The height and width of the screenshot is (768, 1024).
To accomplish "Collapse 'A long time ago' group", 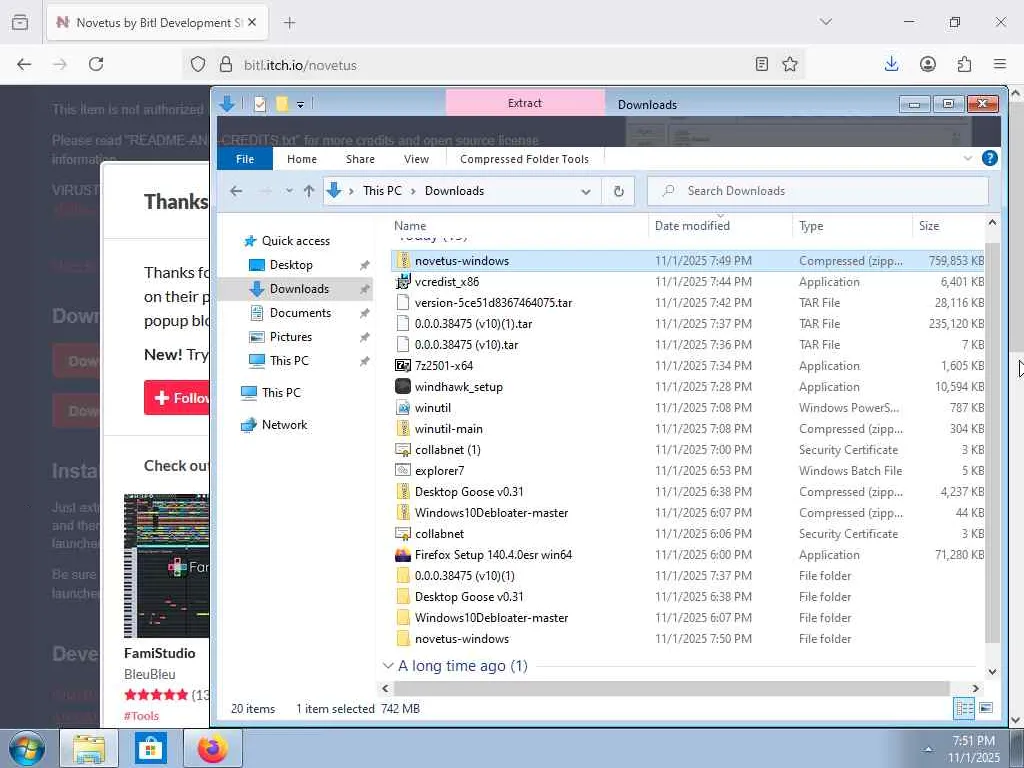I will pyautogui.click(x=388, y=665).
